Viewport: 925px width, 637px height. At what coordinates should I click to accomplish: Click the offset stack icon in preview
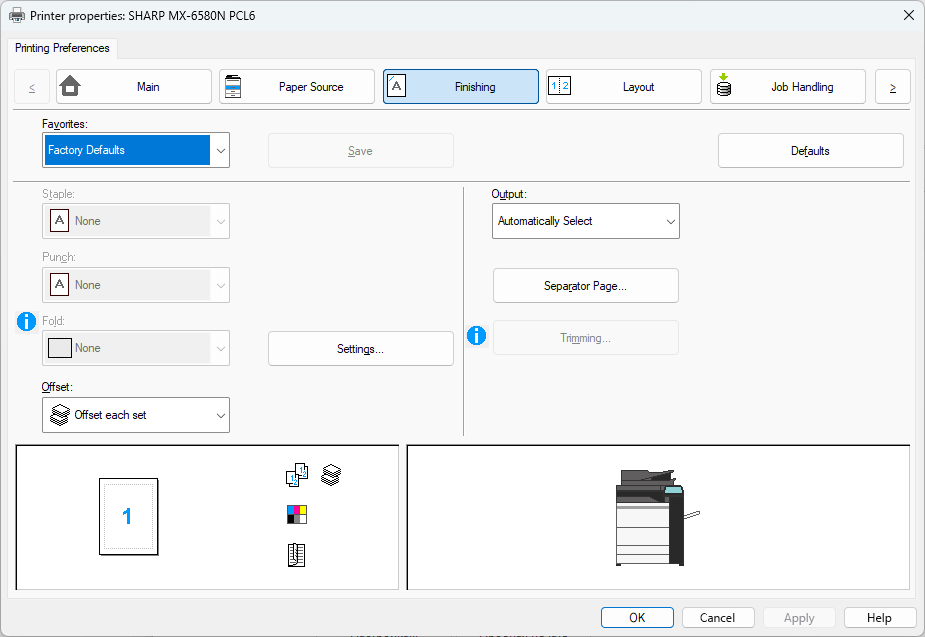point(331,475)
